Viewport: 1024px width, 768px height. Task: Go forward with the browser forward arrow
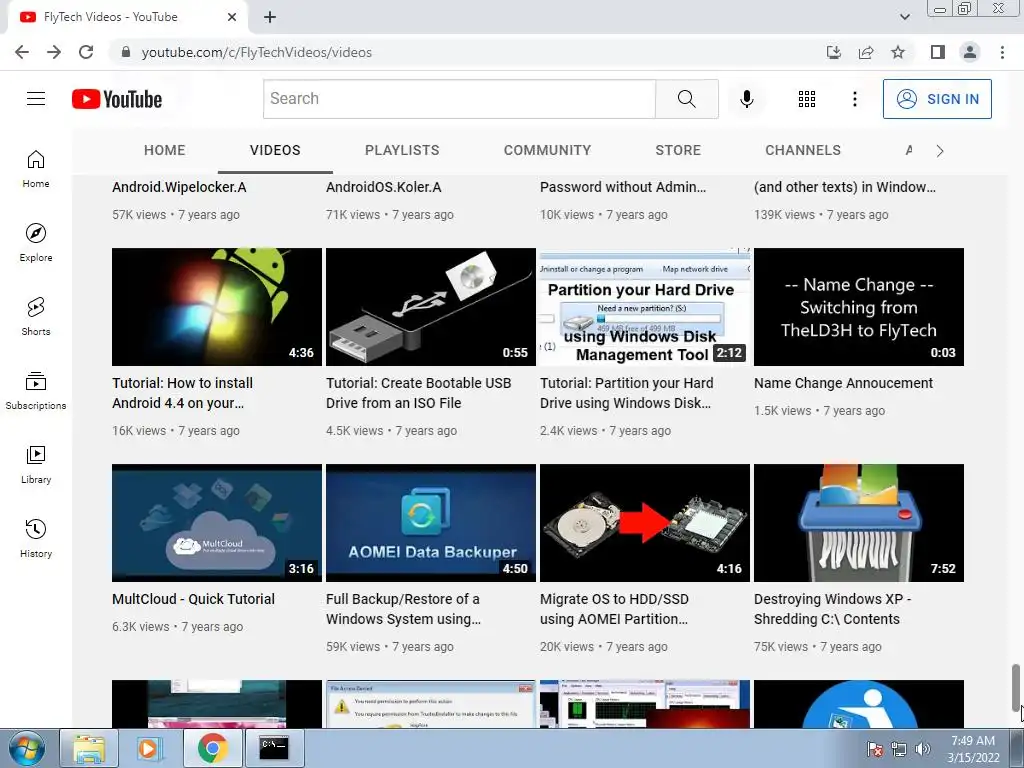tap(54, 52)
